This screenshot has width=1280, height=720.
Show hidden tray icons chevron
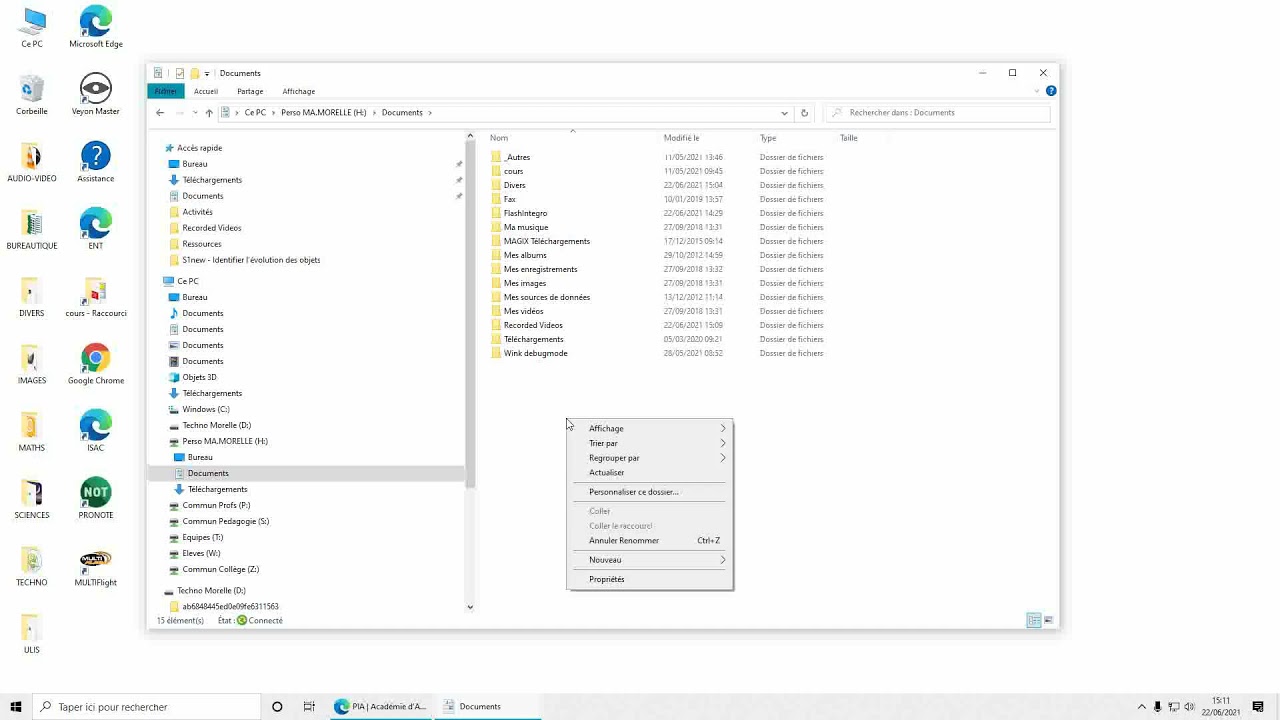tap(1142, 707)
